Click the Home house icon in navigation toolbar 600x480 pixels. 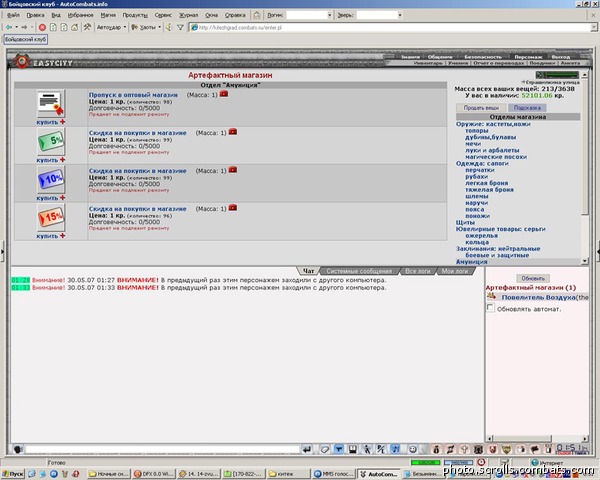[x=75, y=27]
